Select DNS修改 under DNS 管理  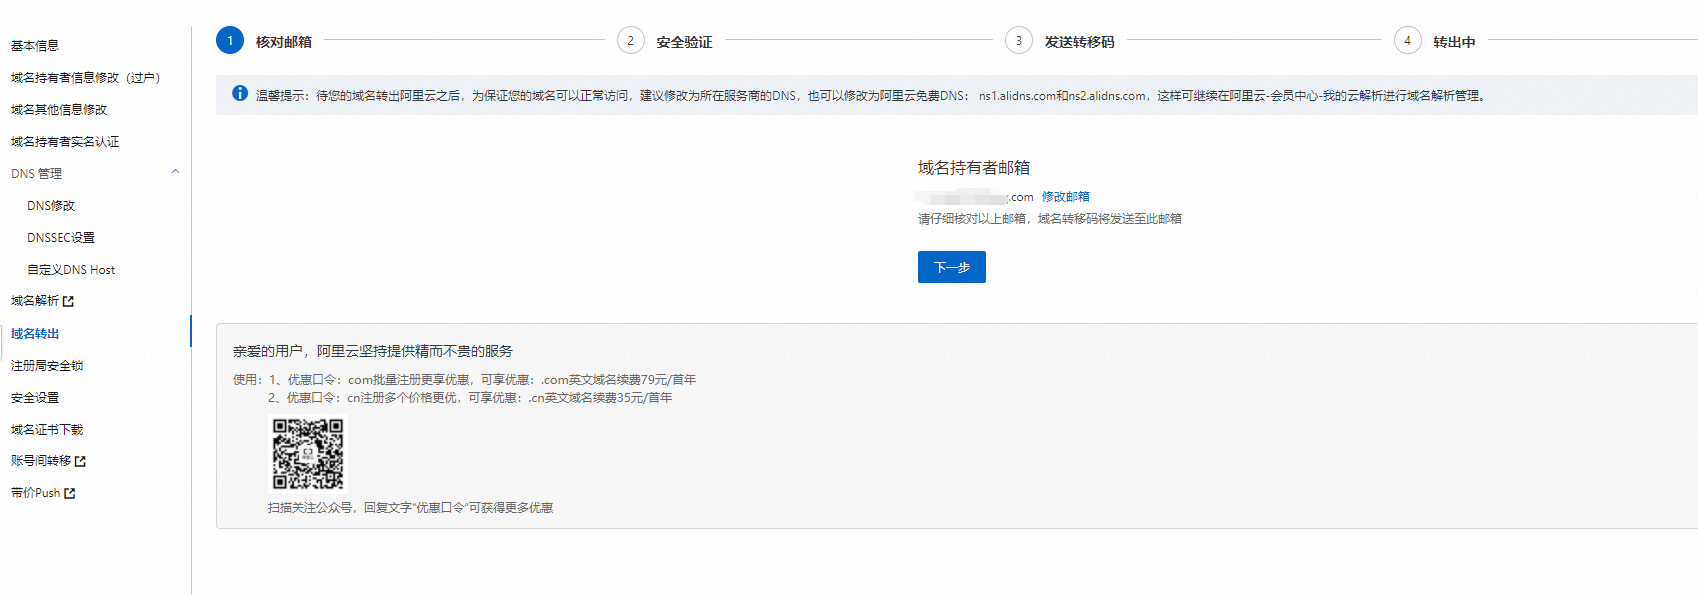click(x=51, y=206)
